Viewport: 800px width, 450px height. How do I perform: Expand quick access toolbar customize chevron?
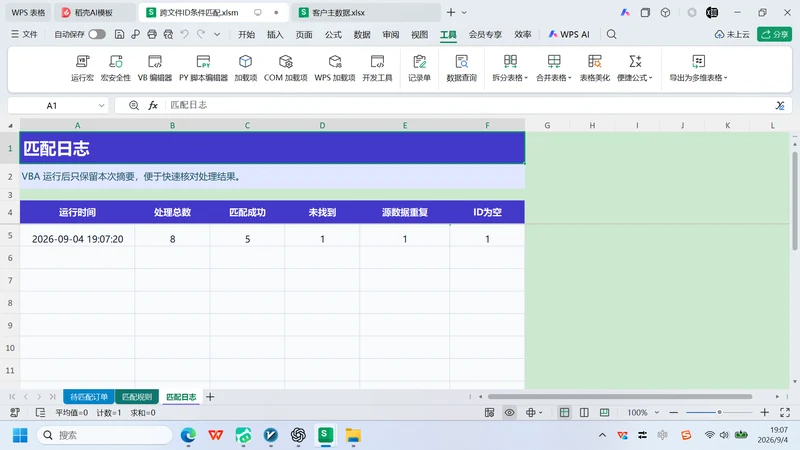pos(217,34)
